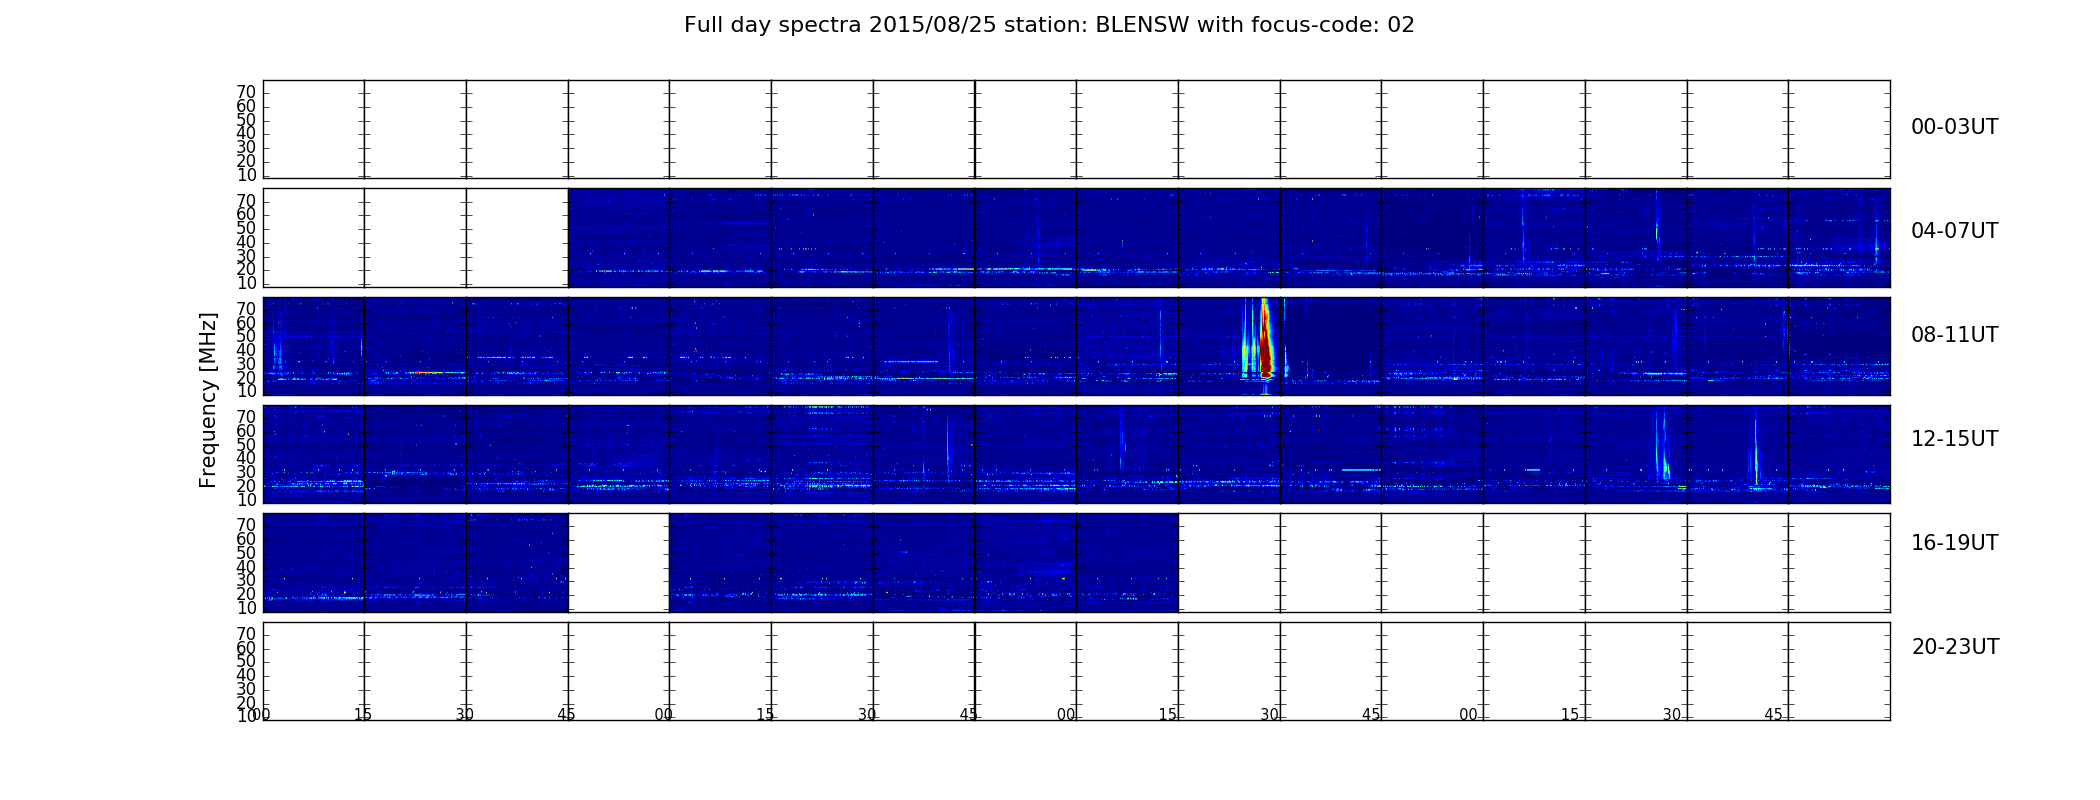Click the 60 MHz tick label of the 20-23UT panel
The height and width of the screenshot is (800, 2100).
(x=246, y=648)
